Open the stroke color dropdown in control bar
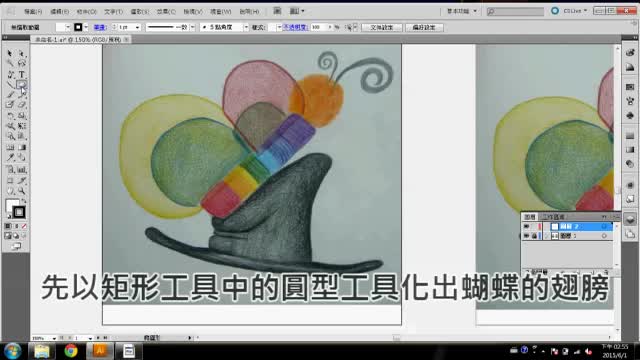This screenshot has height=360, width=640. [86, 27]
